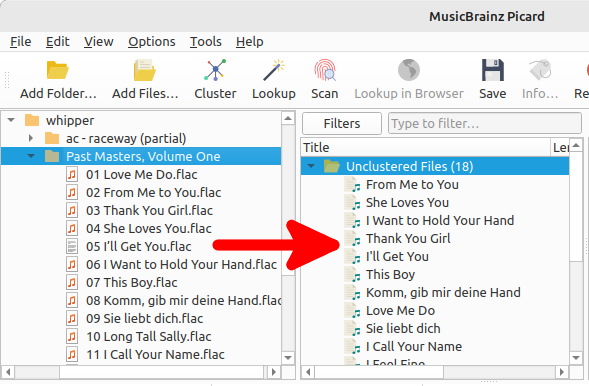Click the music icon of 10 Long Tall Sally.flac

point(72,337)
